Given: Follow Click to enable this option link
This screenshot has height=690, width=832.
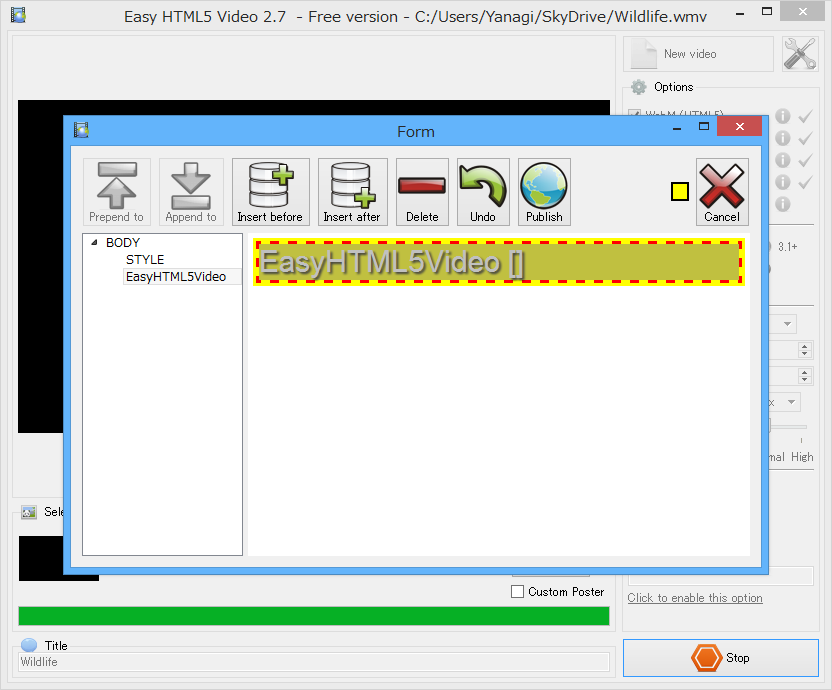Looking at the screenshot, I should pos(695,598).
